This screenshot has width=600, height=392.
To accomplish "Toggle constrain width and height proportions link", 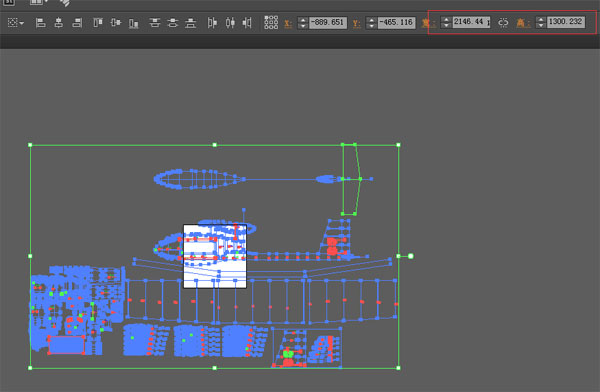I will [503, 23].
